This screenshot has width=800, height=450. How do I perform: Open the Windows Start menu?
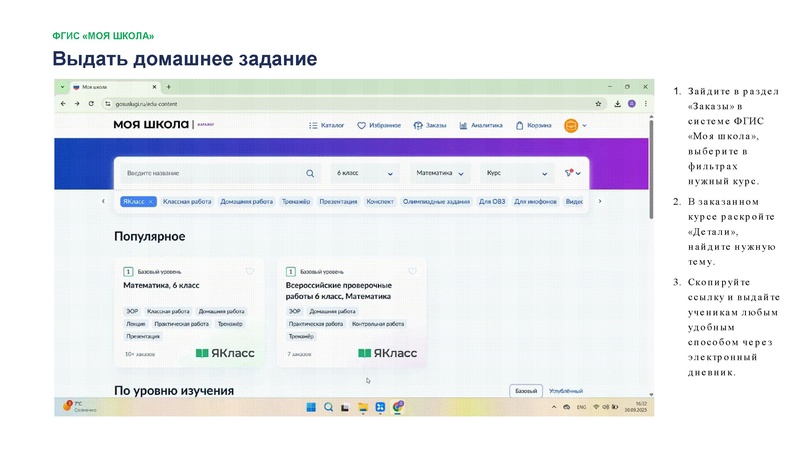pos(311,407)
